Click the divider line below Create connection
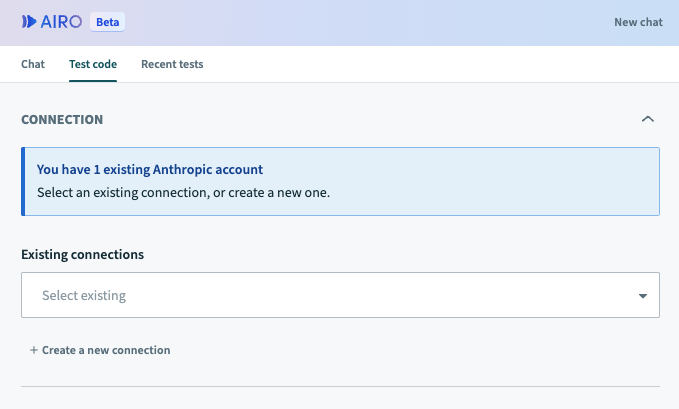The width and height of the screenshot is (679, 409). [x=340, y=386]
